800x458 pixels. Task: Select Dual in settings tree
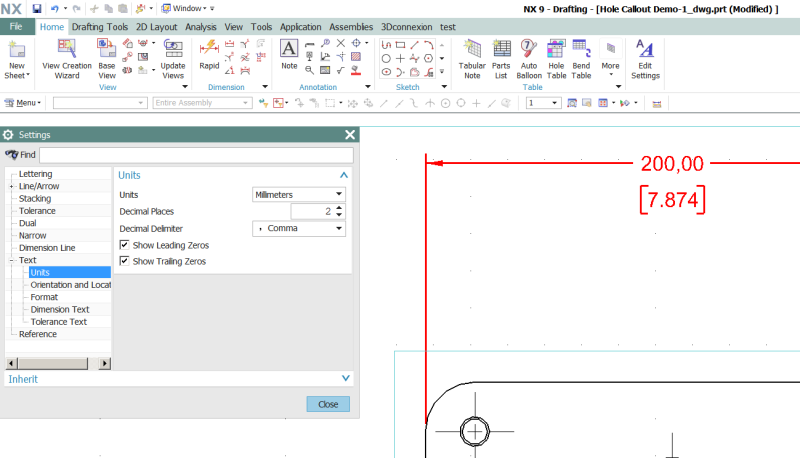click(x=28, y=223)
